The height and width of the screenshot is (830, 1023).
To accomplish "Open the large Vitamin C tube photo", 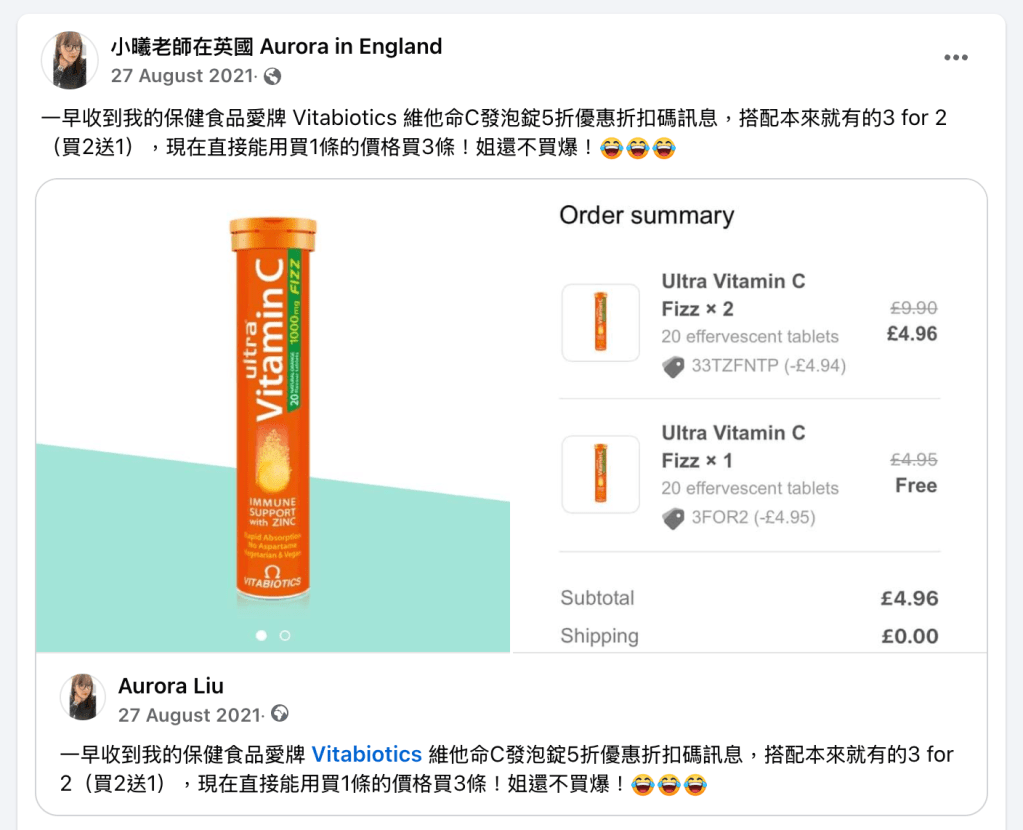I will click(x=272, y=415).
